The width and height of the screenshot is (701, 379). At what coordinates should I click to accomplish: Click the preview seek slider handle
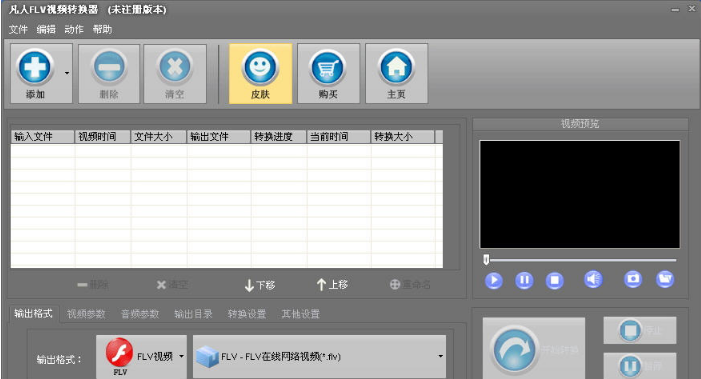(486, 260)
